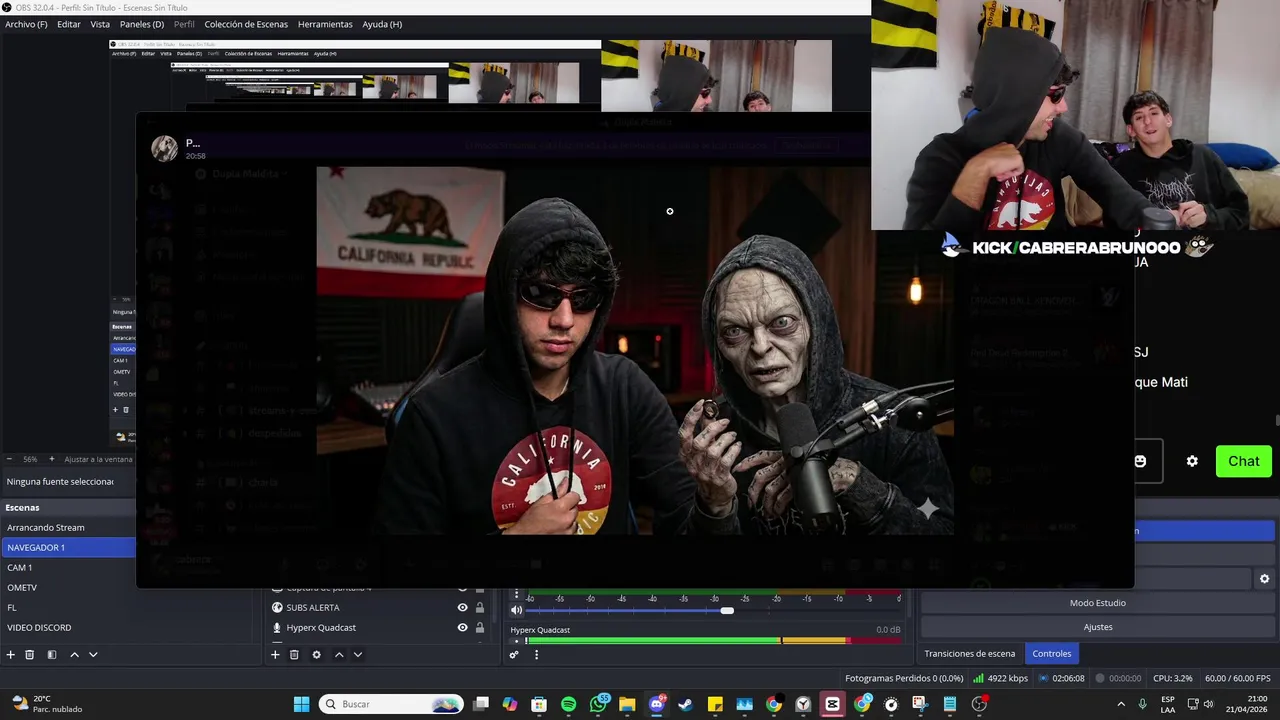Screen dimensions: 1280x720
Task: Toggle visibility of SUBS ALERTA source
Action: (x=462, y=607)
